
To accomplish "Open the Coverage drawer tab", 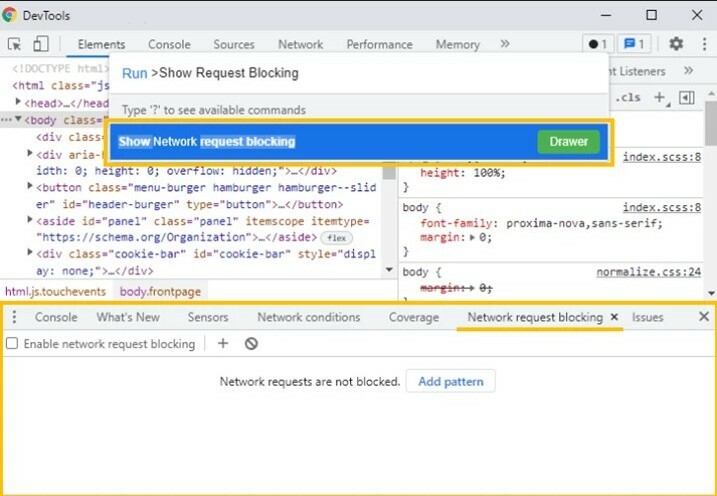I will click(413, 317).
